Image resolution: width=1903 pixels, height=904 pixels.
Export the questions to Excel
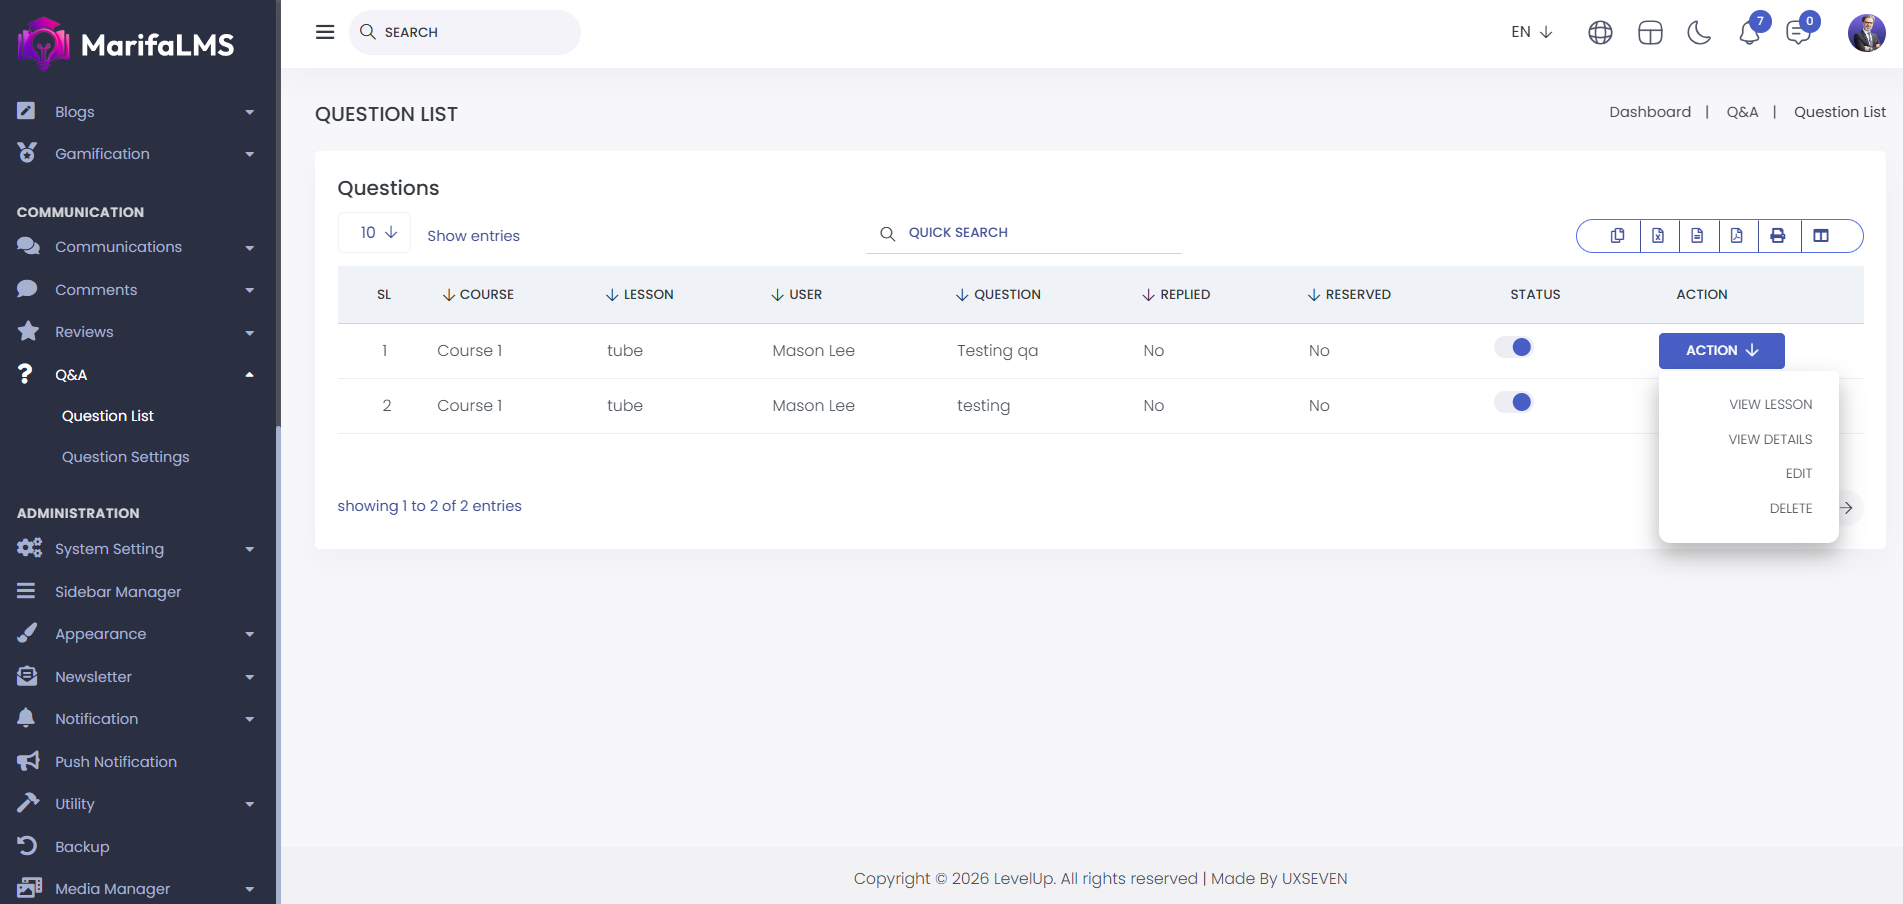(x=1658, y=236)
